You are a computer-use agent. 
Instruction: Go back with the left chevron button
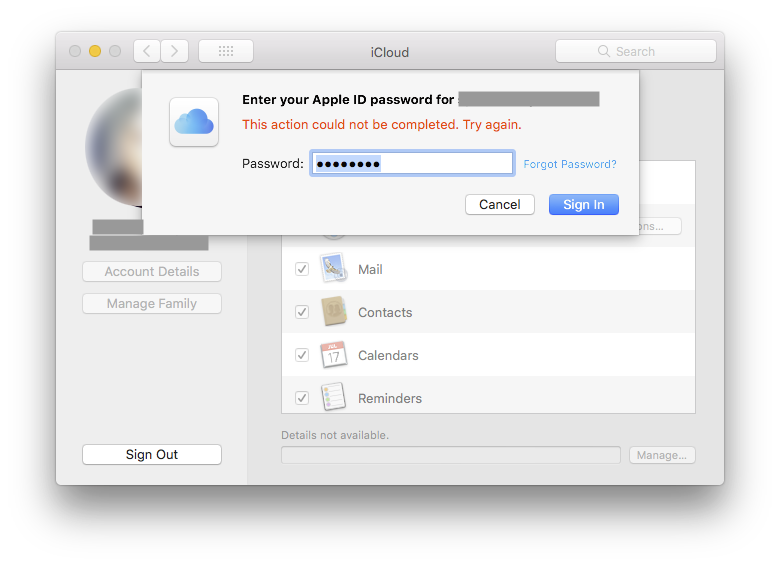pos(147,51)
